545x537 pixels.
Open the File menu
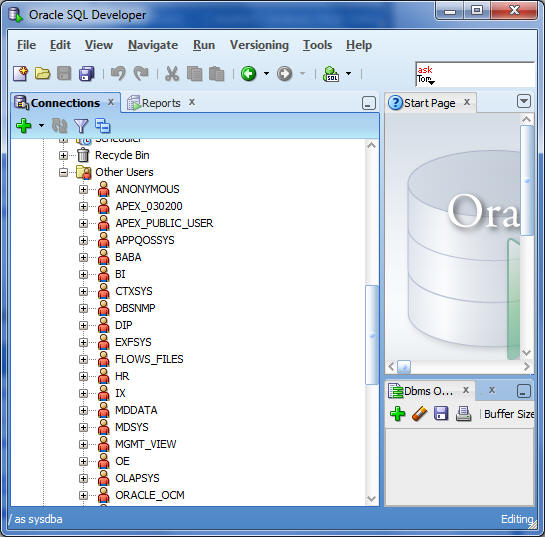tap(26, 45)
